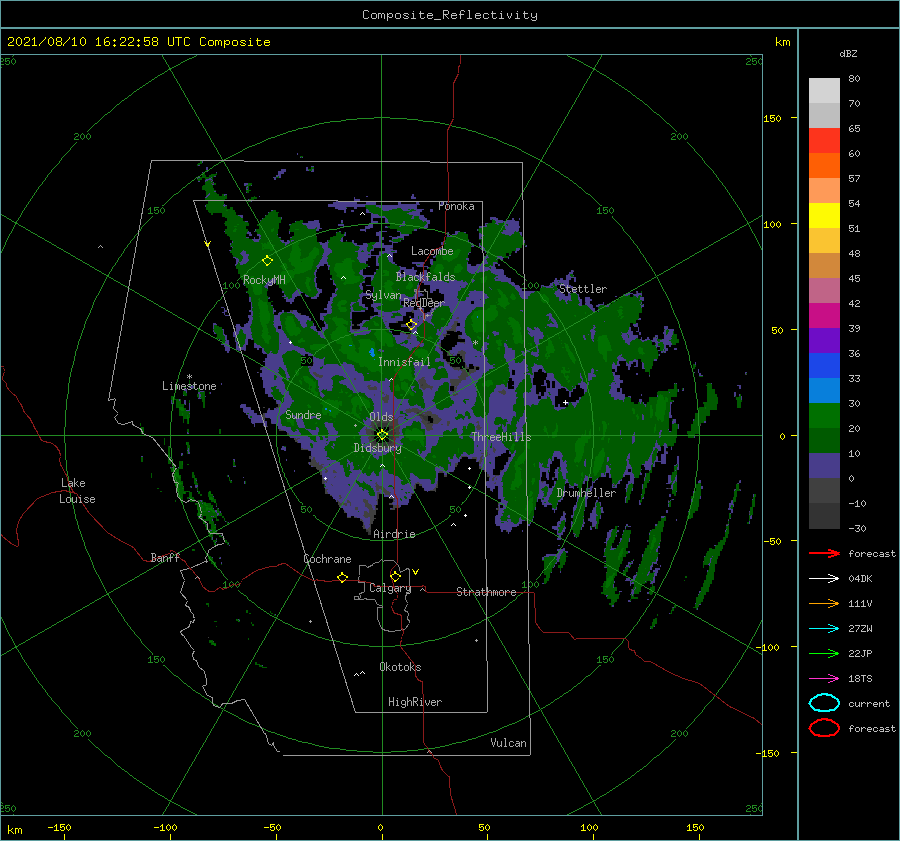Image resolution: width=900 pixels, height=841 pixels.
Task: Click the red forecast arrow legend icon
Action: click(x=824, y=553)
